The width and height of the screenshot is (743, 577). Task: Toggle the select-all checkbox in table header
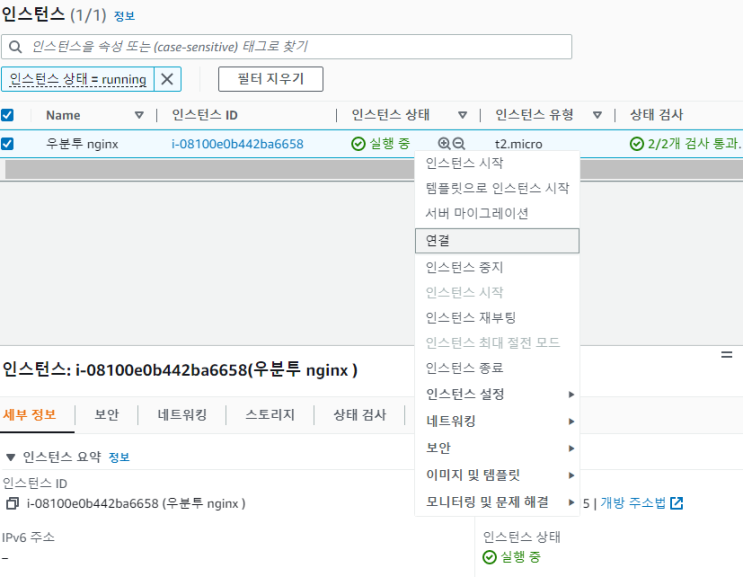[7, 115]
